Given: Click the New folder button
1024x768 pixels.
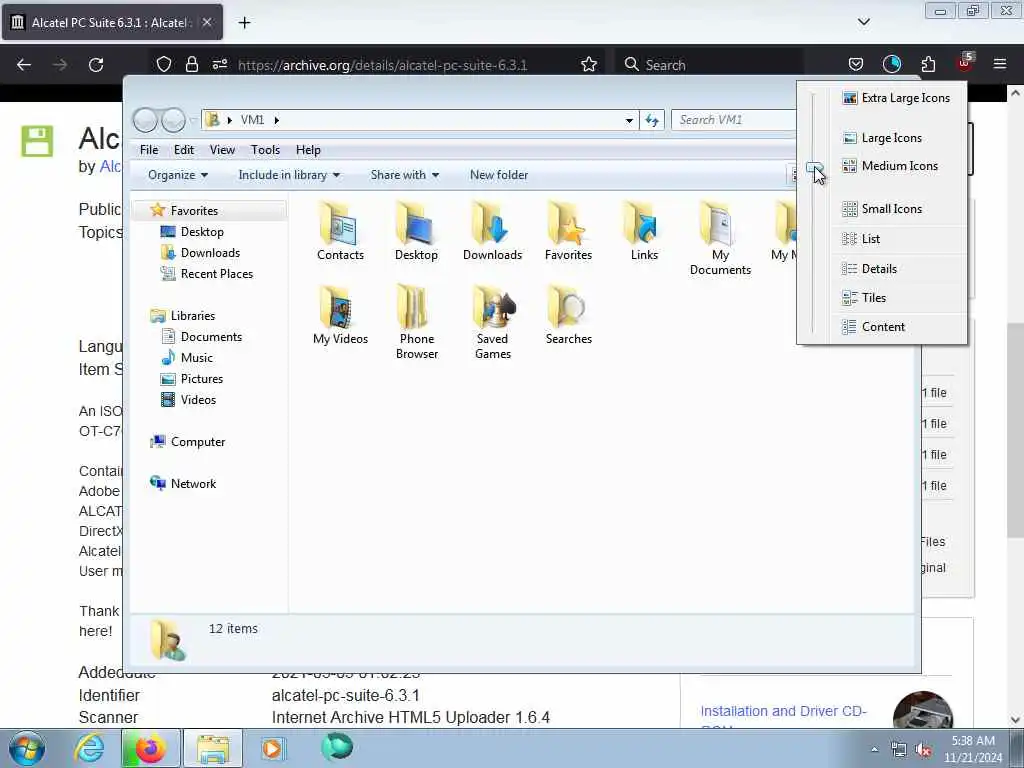Looking at the screenshot, I should 499,175.
